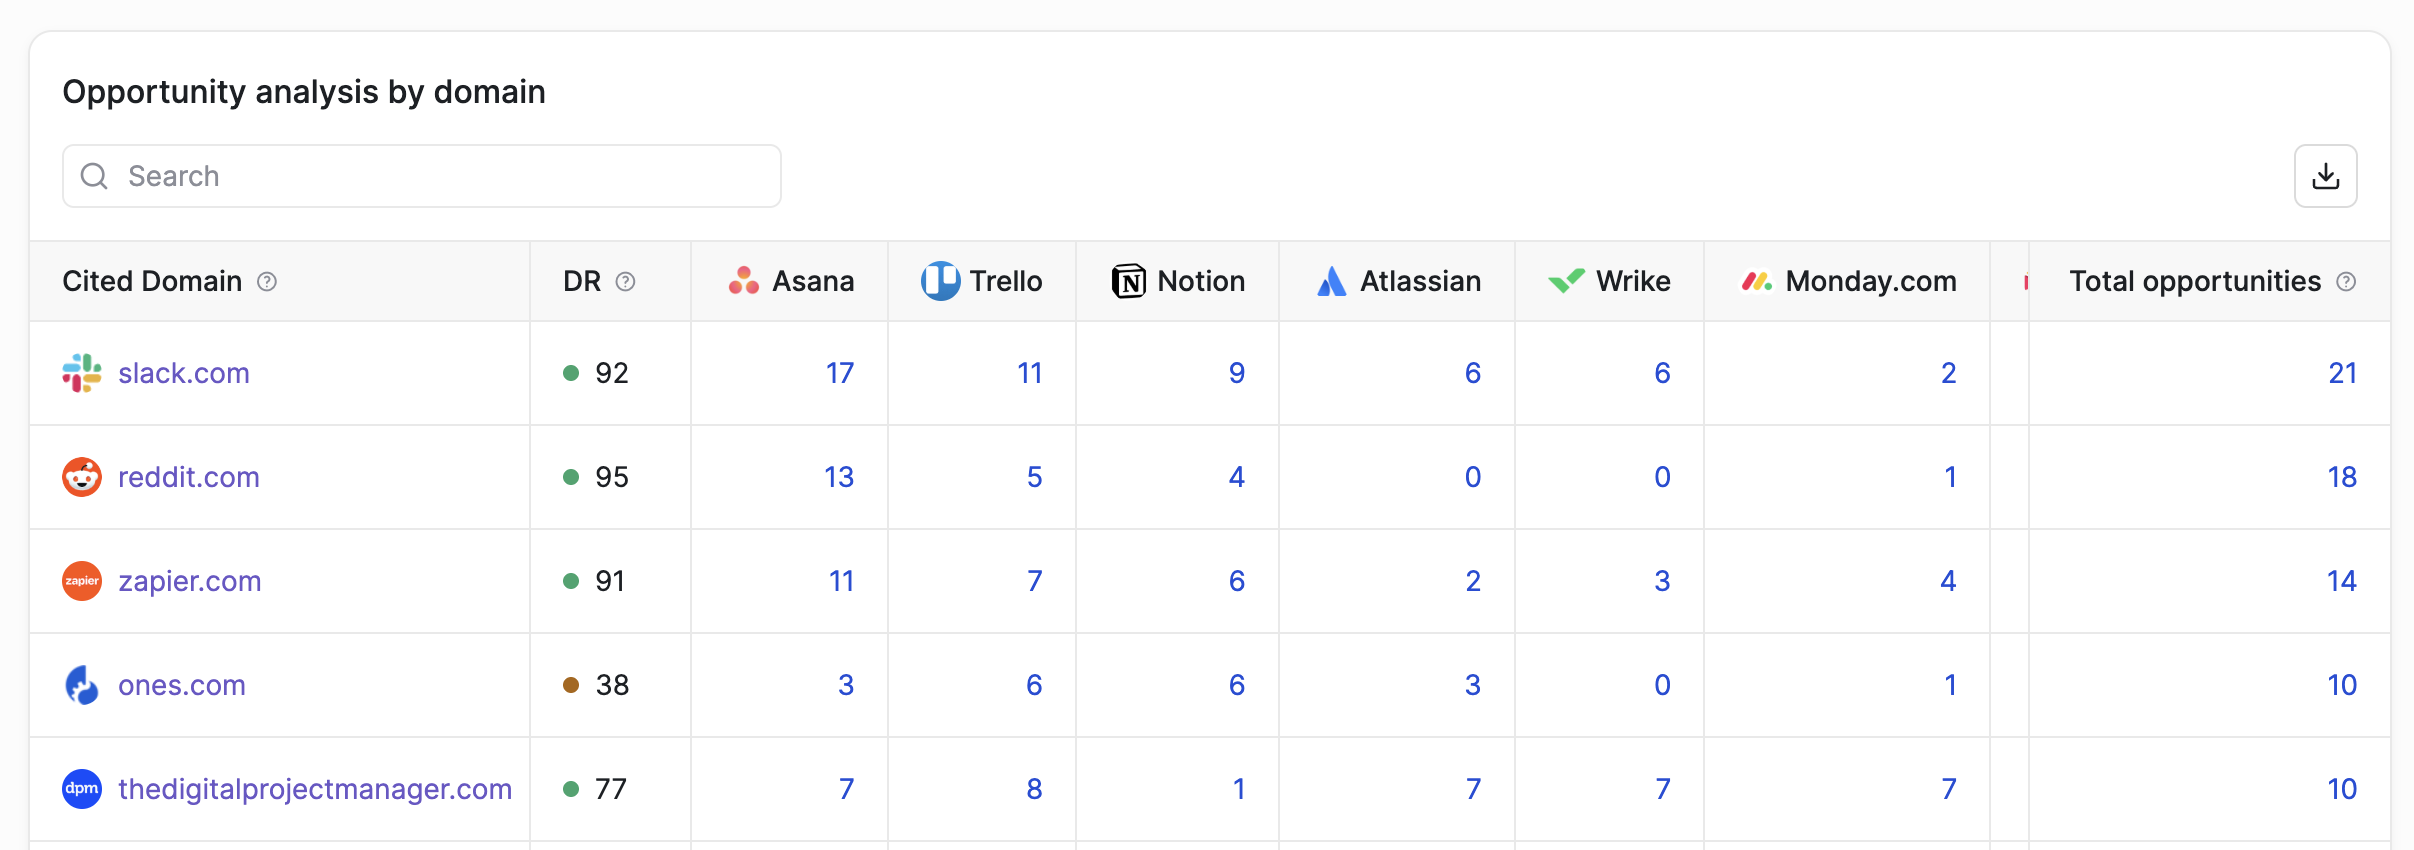Click slack.com Trello value 11

point(1030,373)
